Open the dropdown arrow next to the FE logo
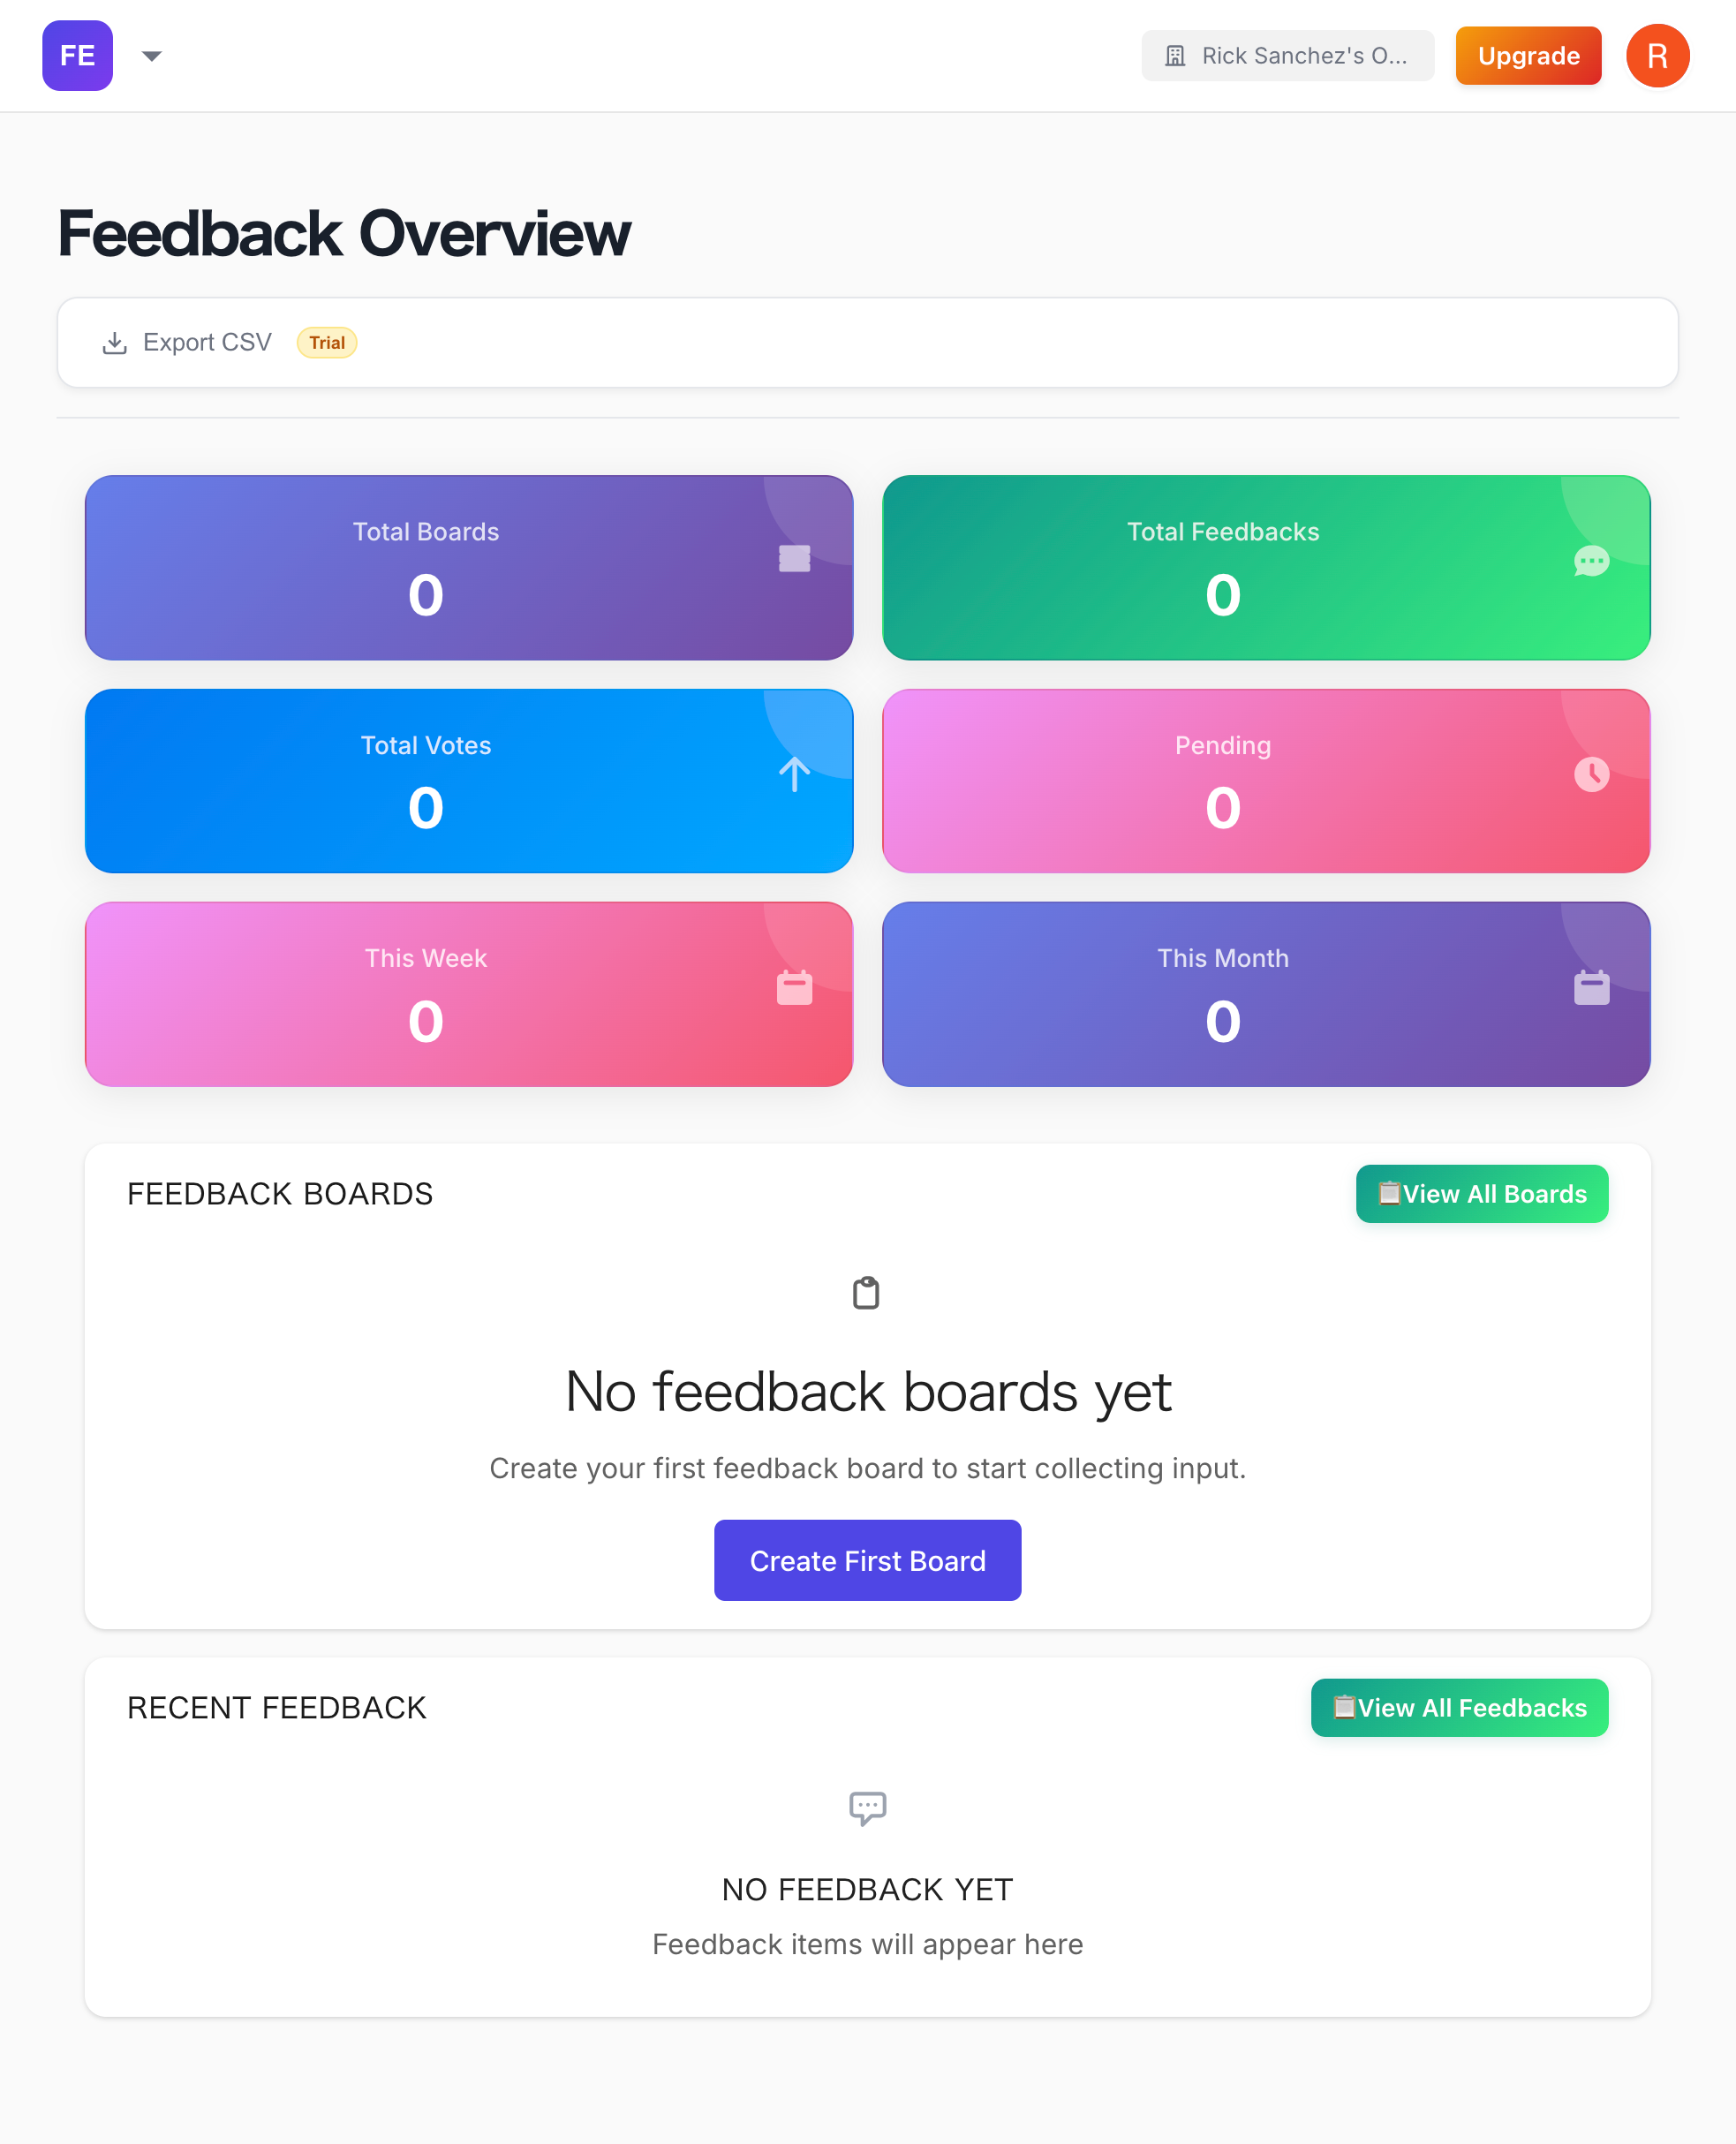 click(x=151, y=57)
